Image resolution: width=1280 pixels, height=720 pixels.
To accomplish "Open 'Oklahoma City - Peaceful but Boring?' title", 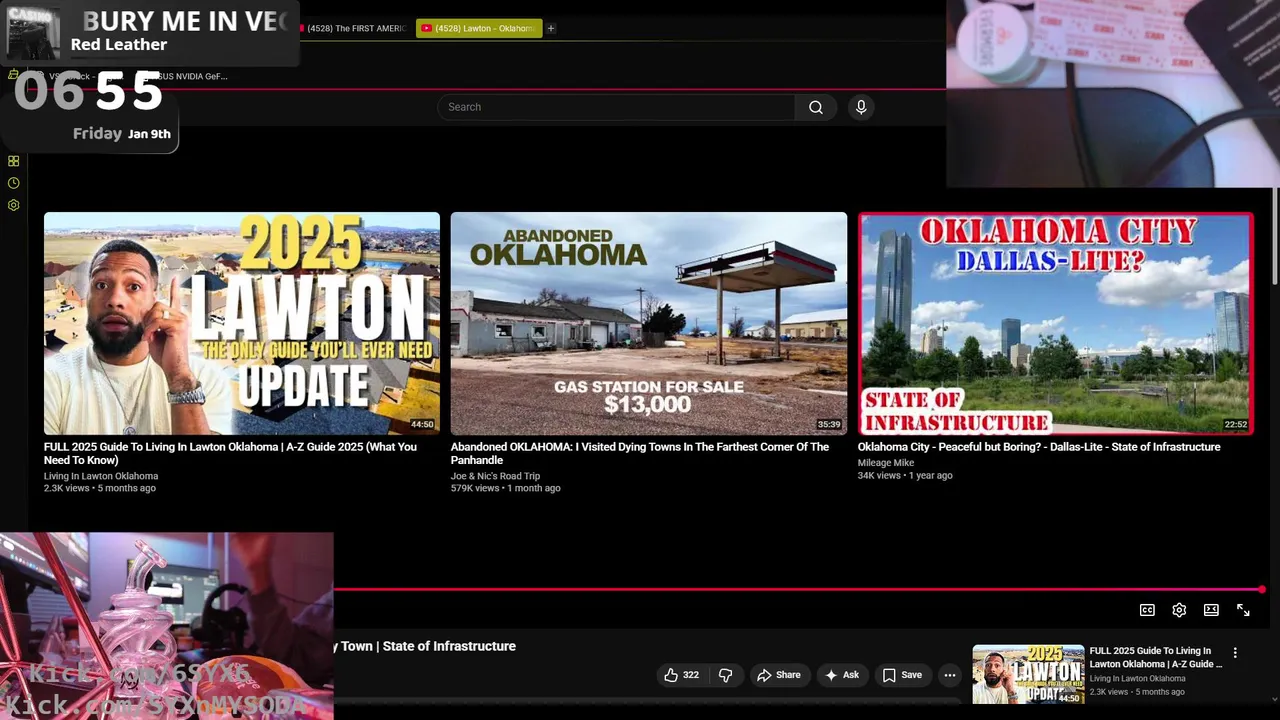I will click(1039, 447).
